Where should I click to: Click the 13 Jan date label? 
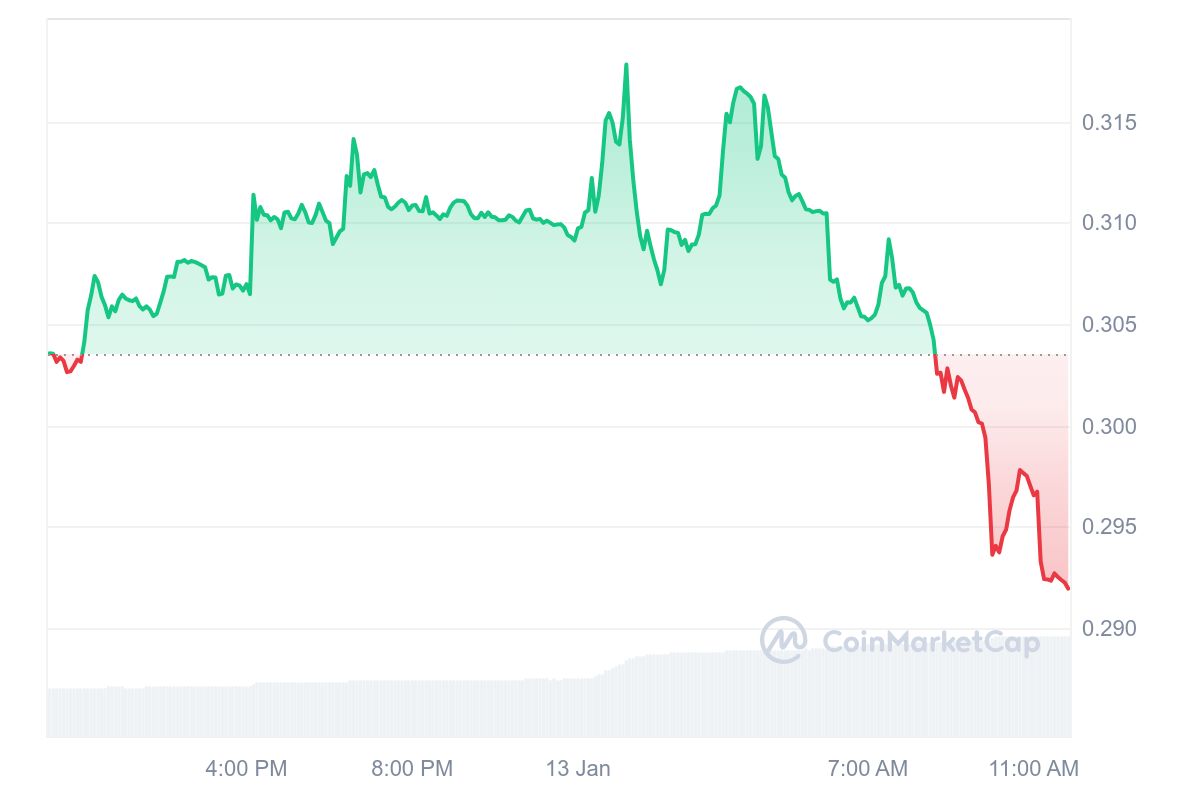click(x=577, y=769)
